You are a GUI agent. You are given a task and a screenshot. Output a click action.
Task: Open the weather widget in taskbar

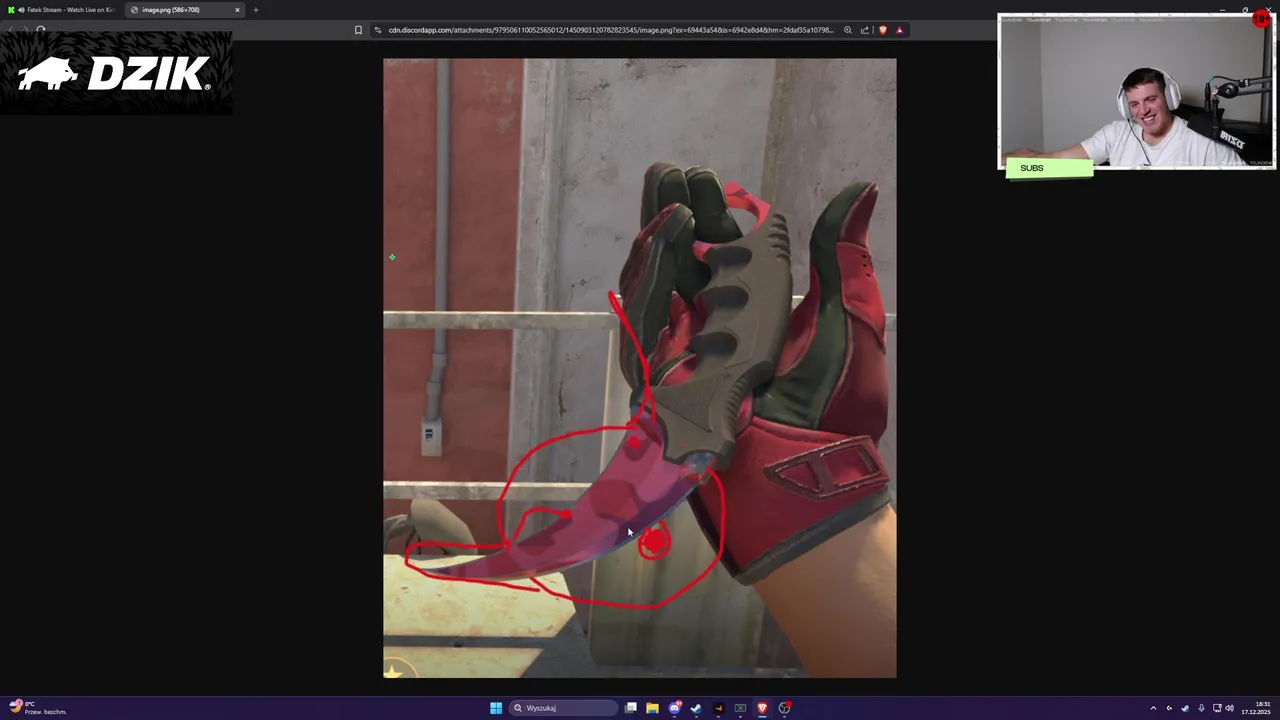(x=36, y=708)
